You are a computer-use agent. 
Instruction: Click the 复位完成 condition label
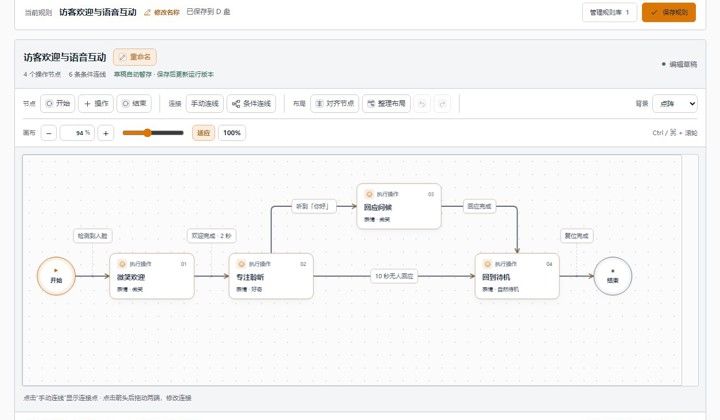tap(577, 236)
